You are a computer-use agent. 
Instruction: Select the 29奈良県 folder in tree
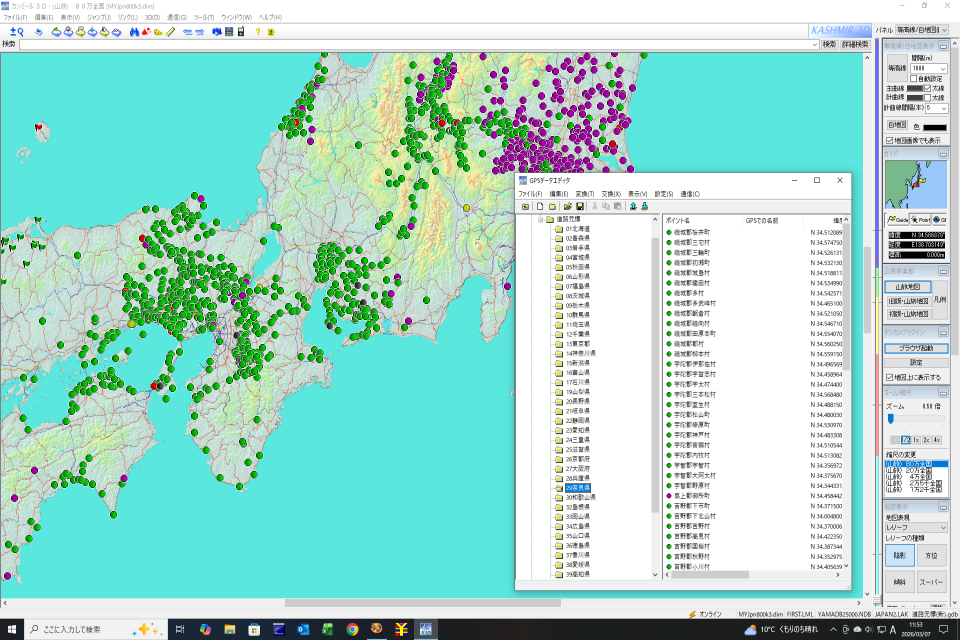point(576,487)
